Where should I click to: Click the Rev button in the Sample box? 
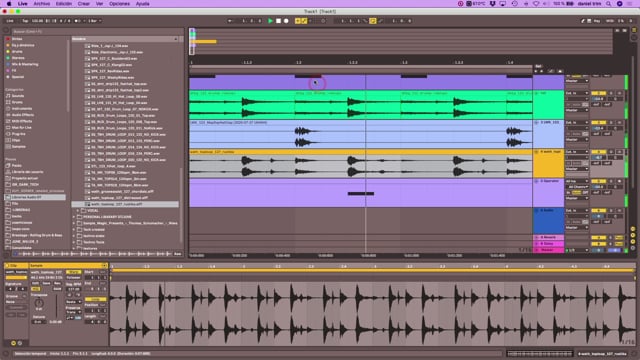pyautogui.click(x=57, y=283)
